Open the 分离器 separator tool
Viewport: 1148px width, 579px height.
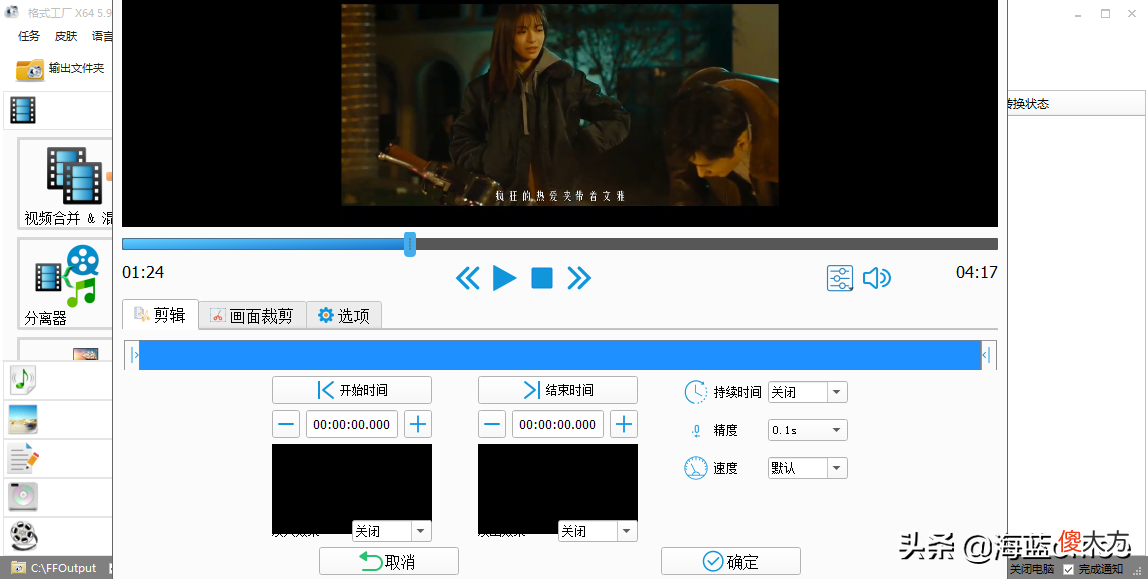(64, 285)
